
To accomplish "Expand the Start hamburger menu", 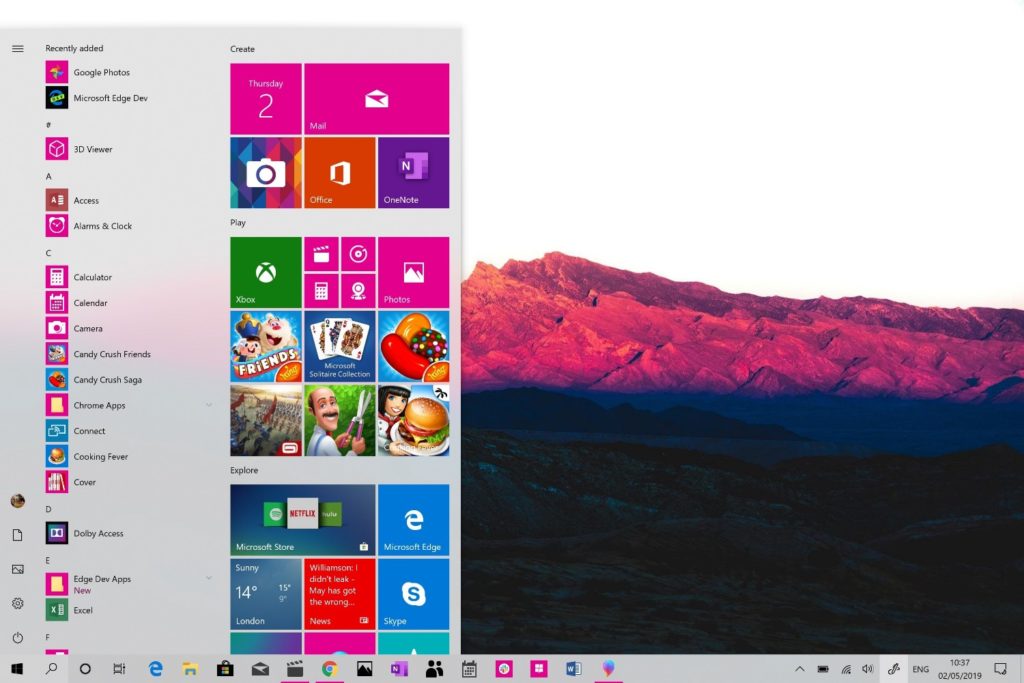I will (x=17, y=48).
